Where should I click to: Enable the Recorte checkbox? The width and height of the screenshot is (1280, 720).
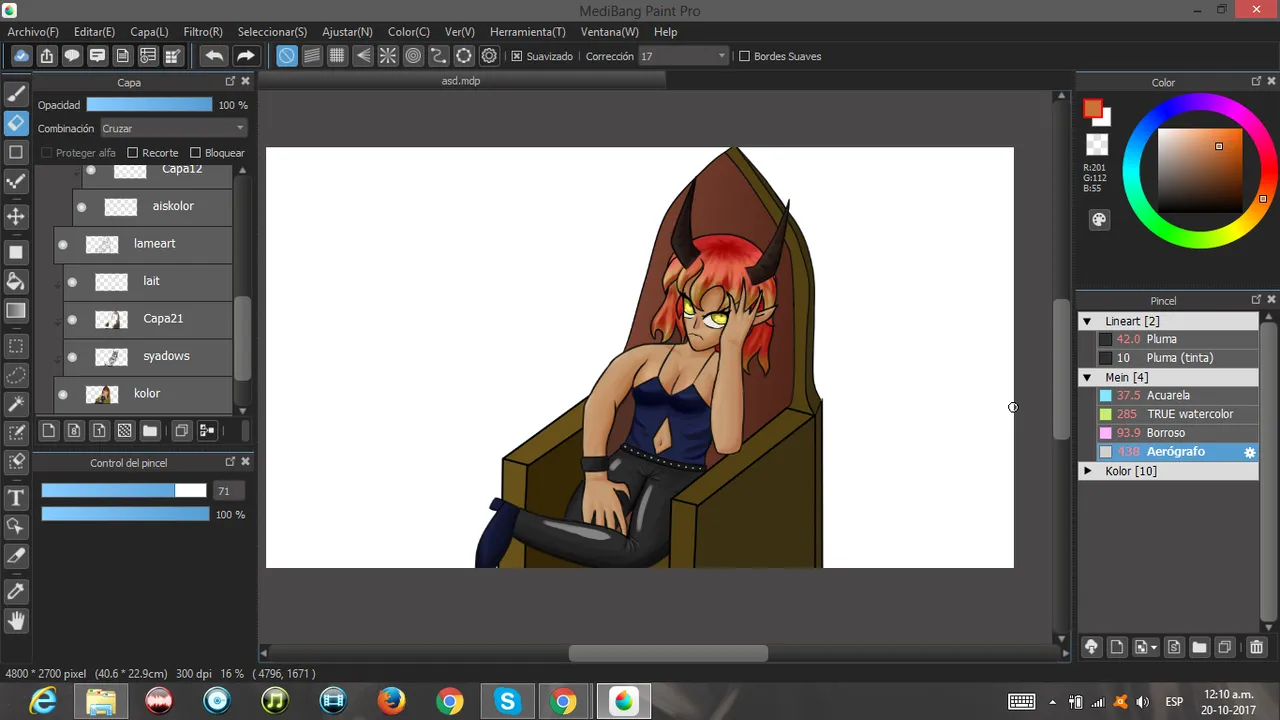coord(132,153)
